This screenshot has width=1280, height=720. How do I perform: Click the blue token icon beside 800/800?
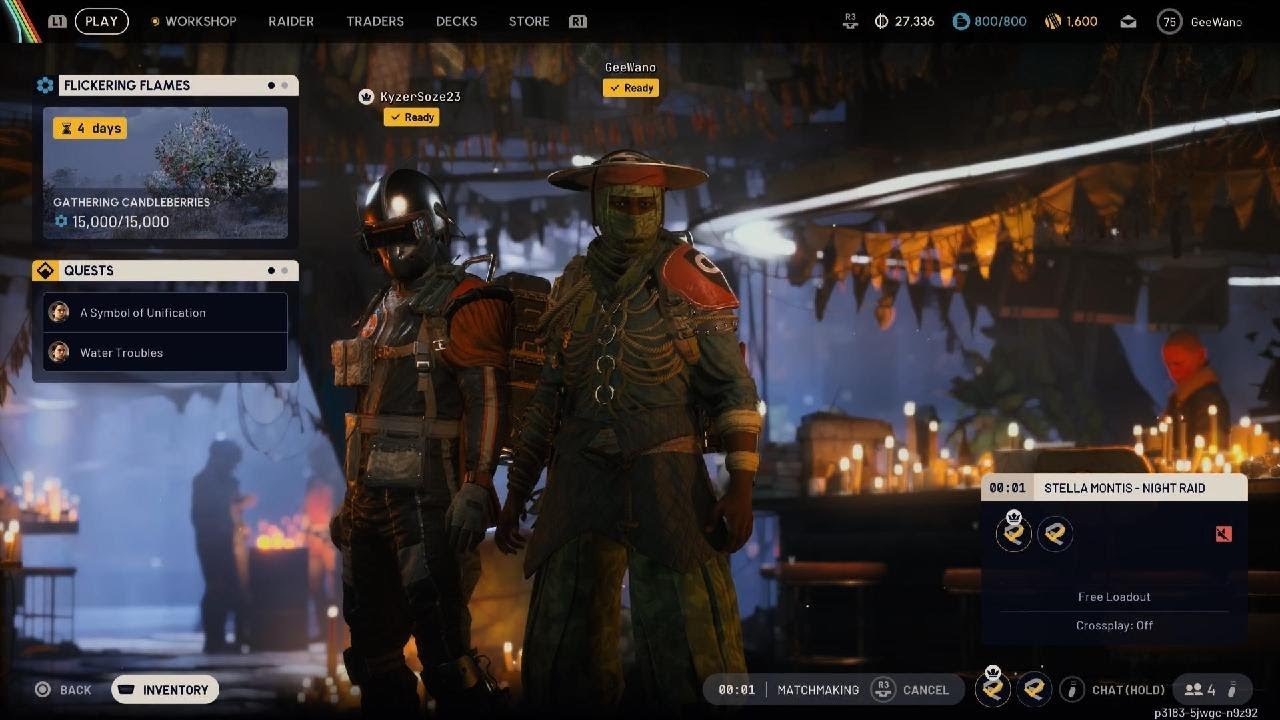click(961, 21)
